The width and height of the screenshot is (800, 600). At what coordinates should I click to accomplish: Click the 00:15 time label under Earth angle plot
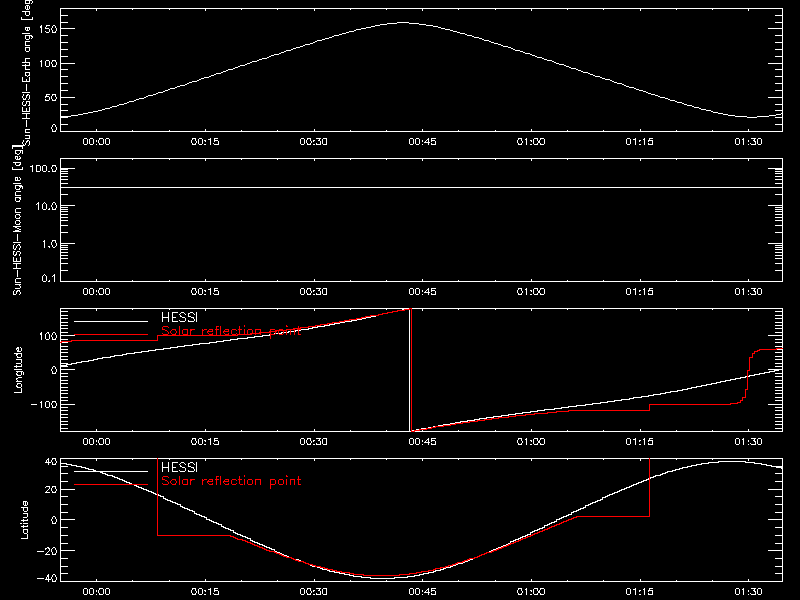coord(205,142)
